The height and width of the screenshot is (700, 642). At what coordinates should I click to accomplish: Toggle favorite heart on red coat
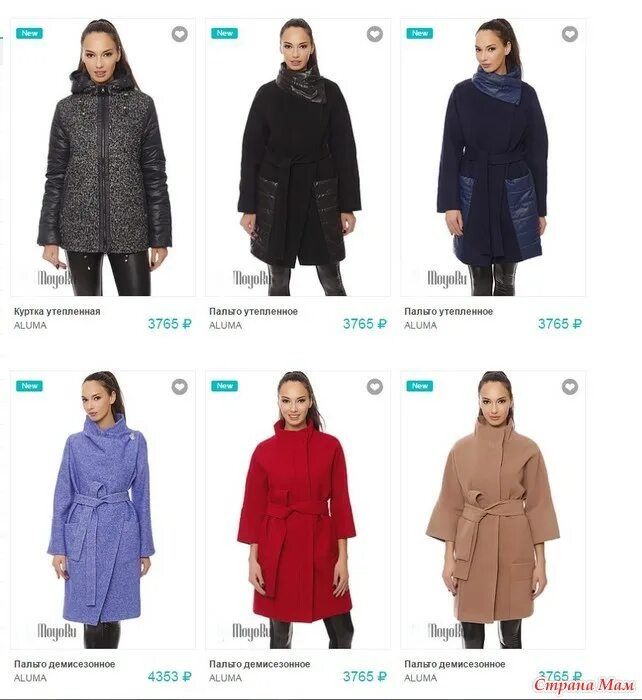[375, 387]
